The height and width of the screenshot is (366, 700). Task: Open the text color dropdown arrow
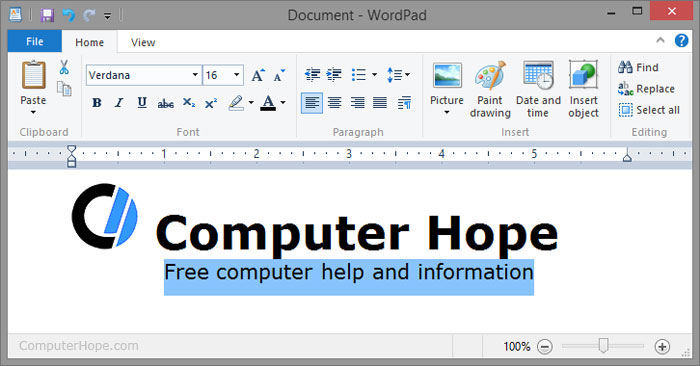283,103
